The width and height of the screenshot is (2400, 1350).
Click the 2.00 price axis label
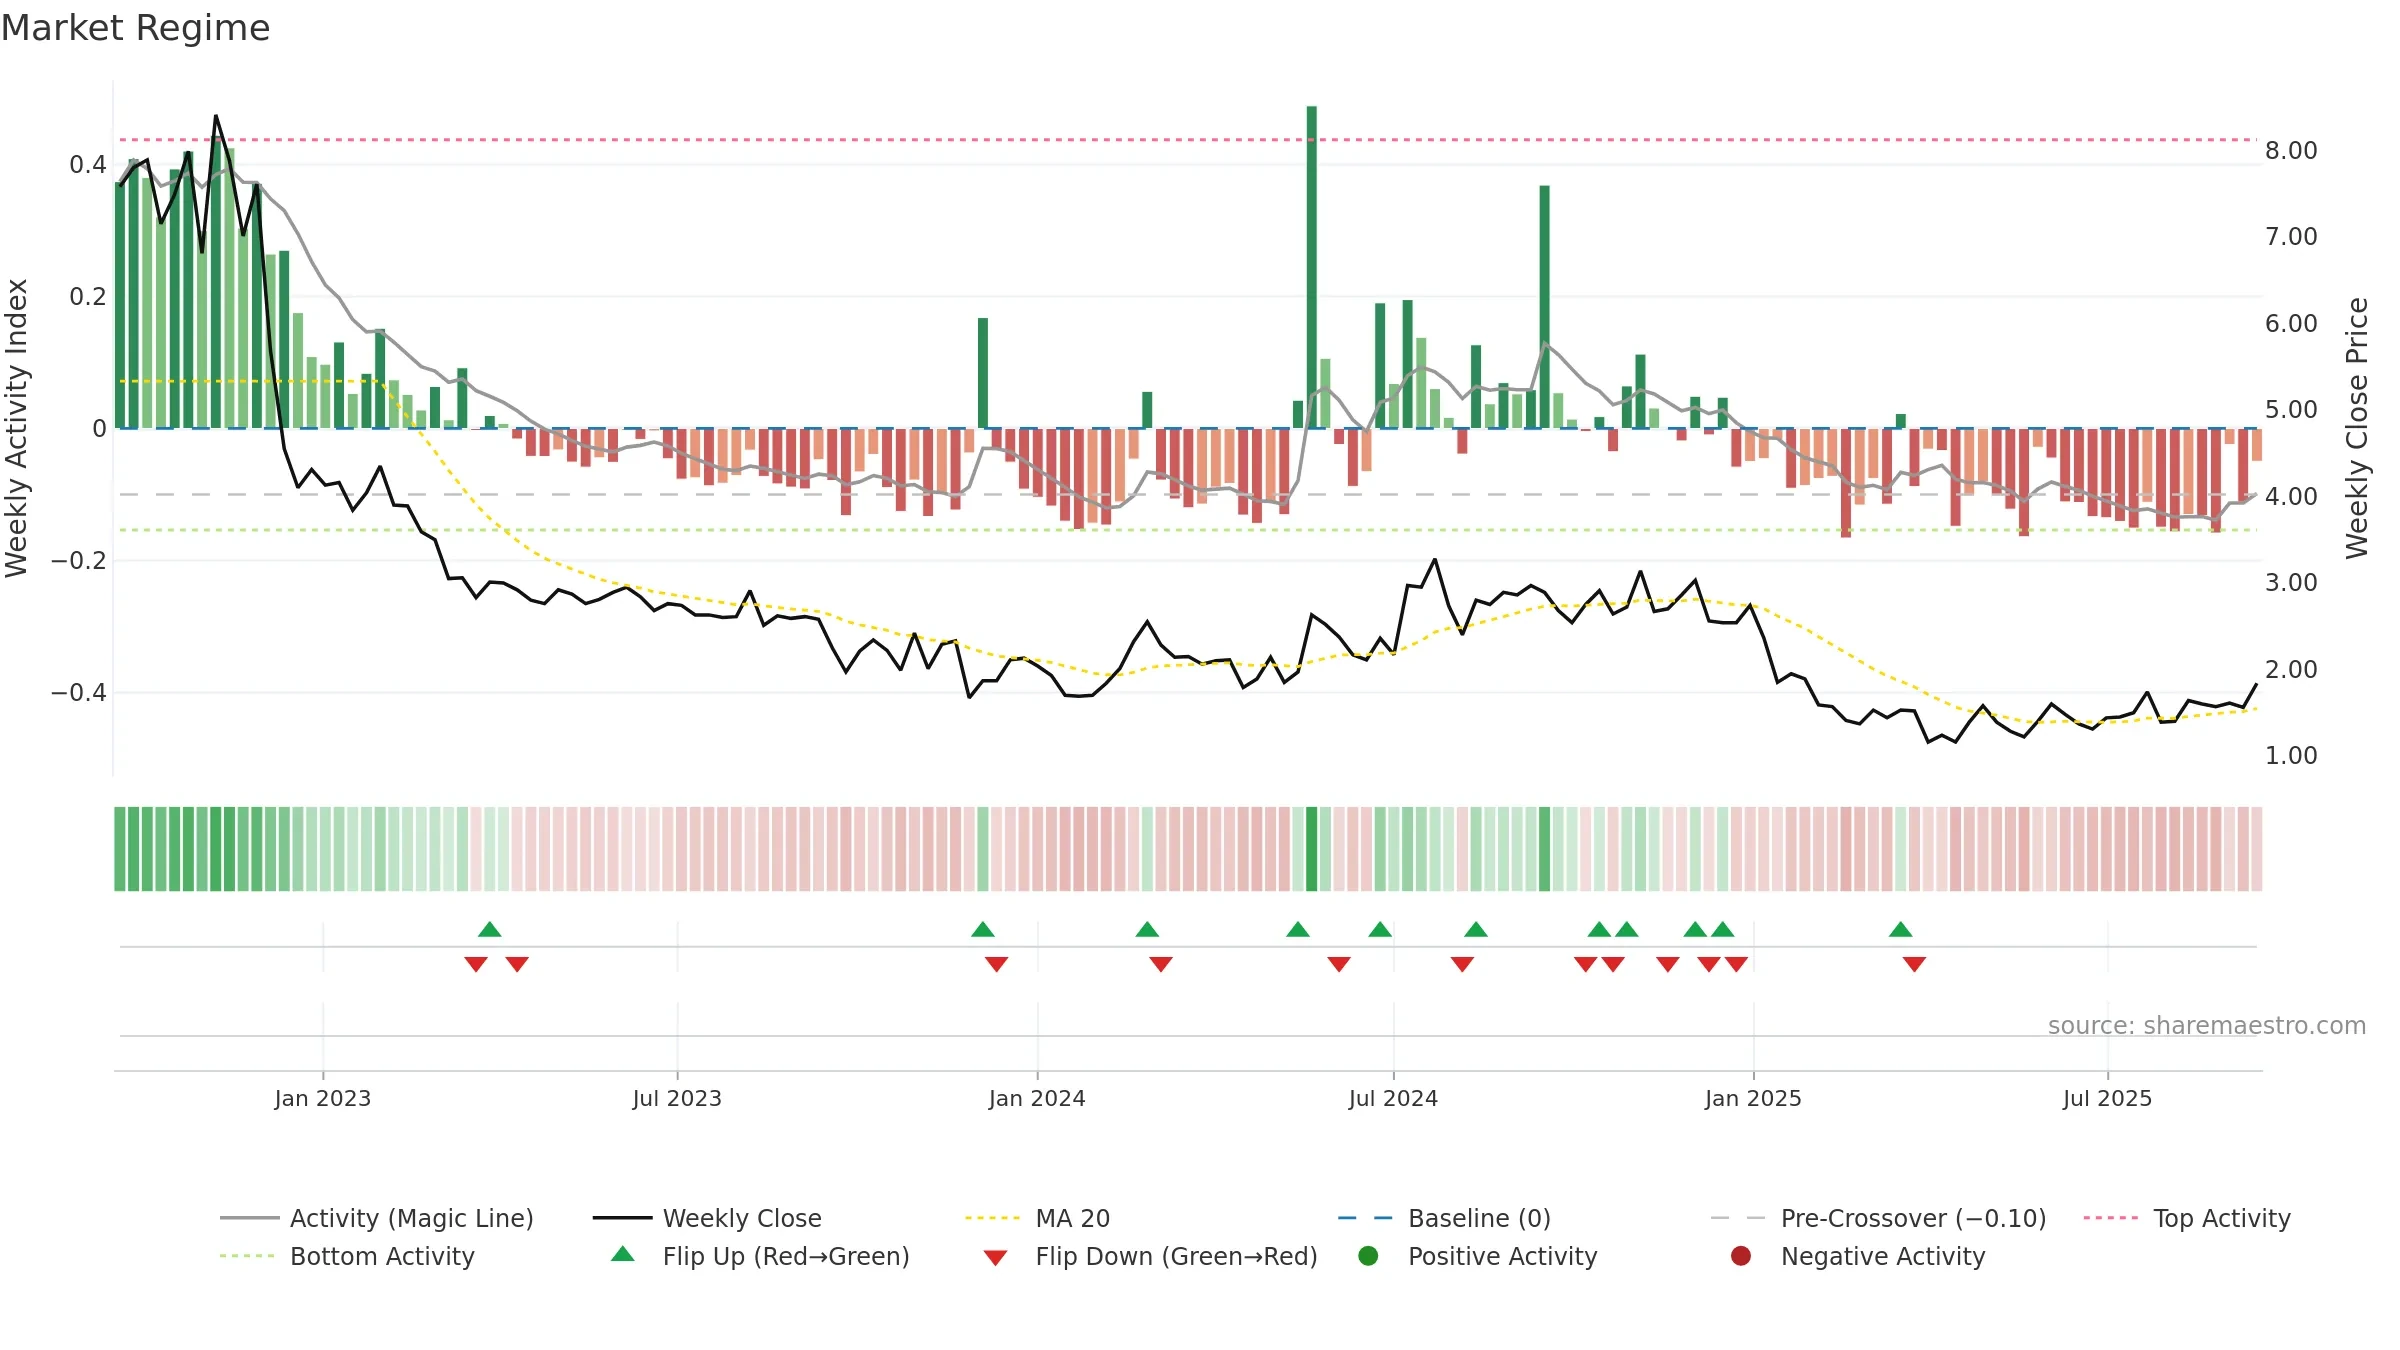[x=2291, y=669]
